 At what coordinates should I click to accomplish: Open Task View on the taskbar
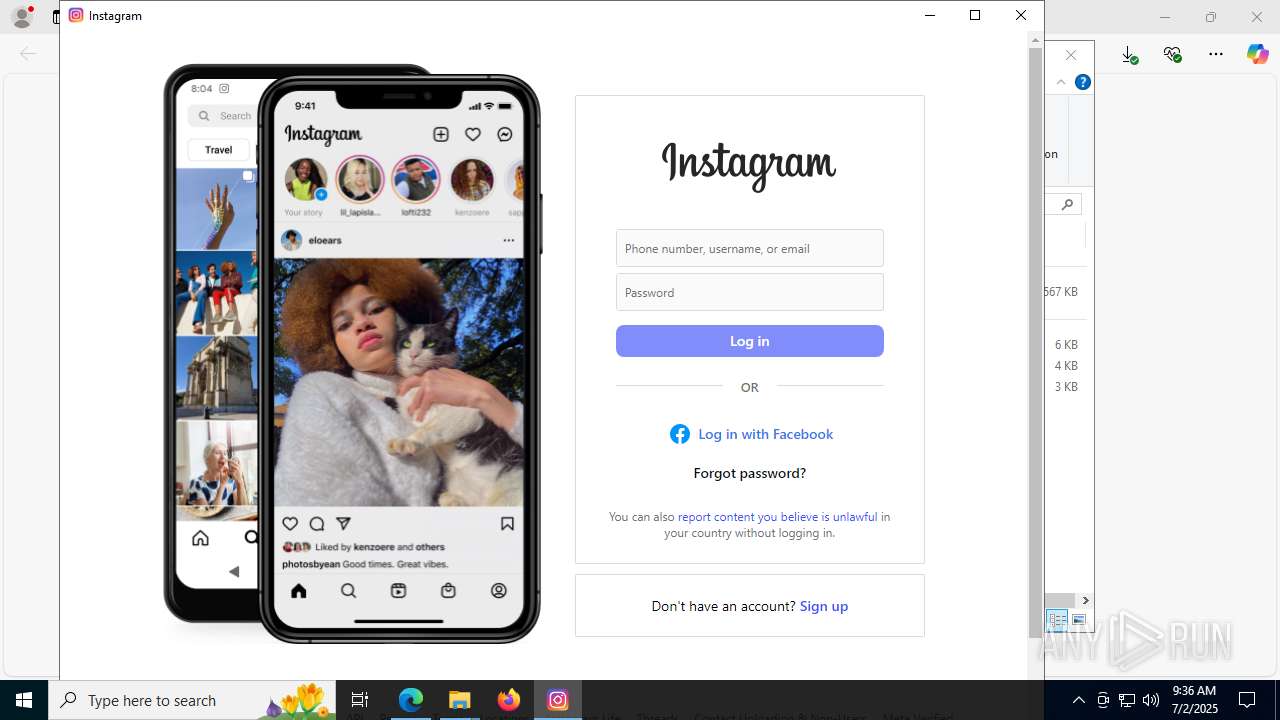point(360,700)
